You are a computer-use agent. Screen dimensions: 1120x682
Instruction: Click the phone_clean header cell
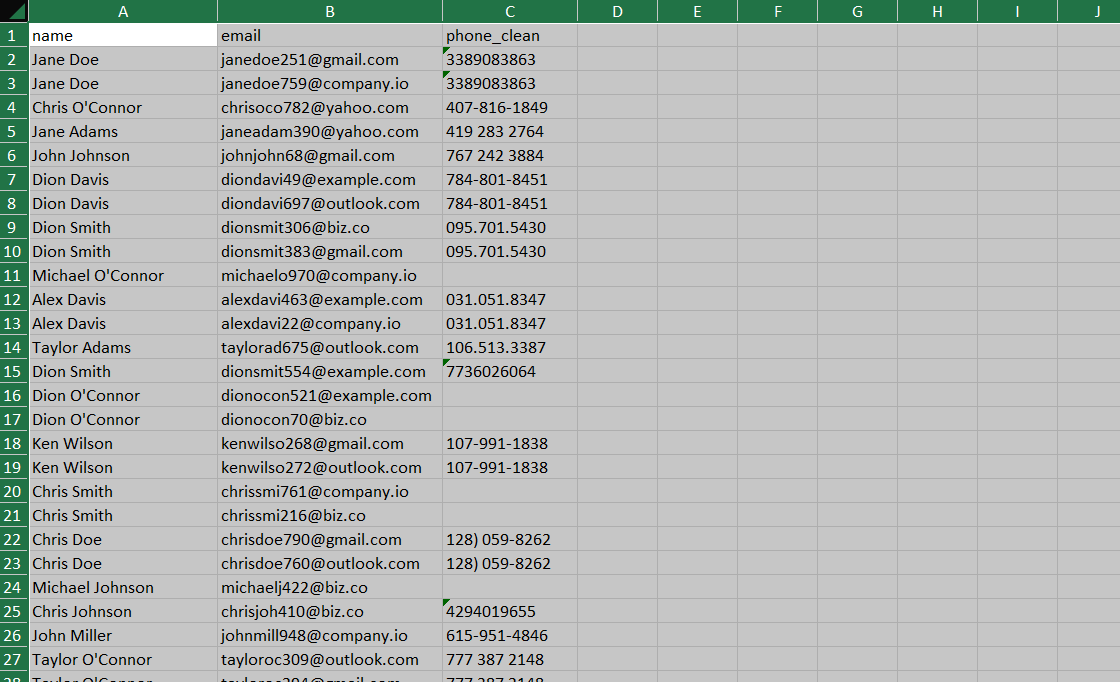pos(509,35)
